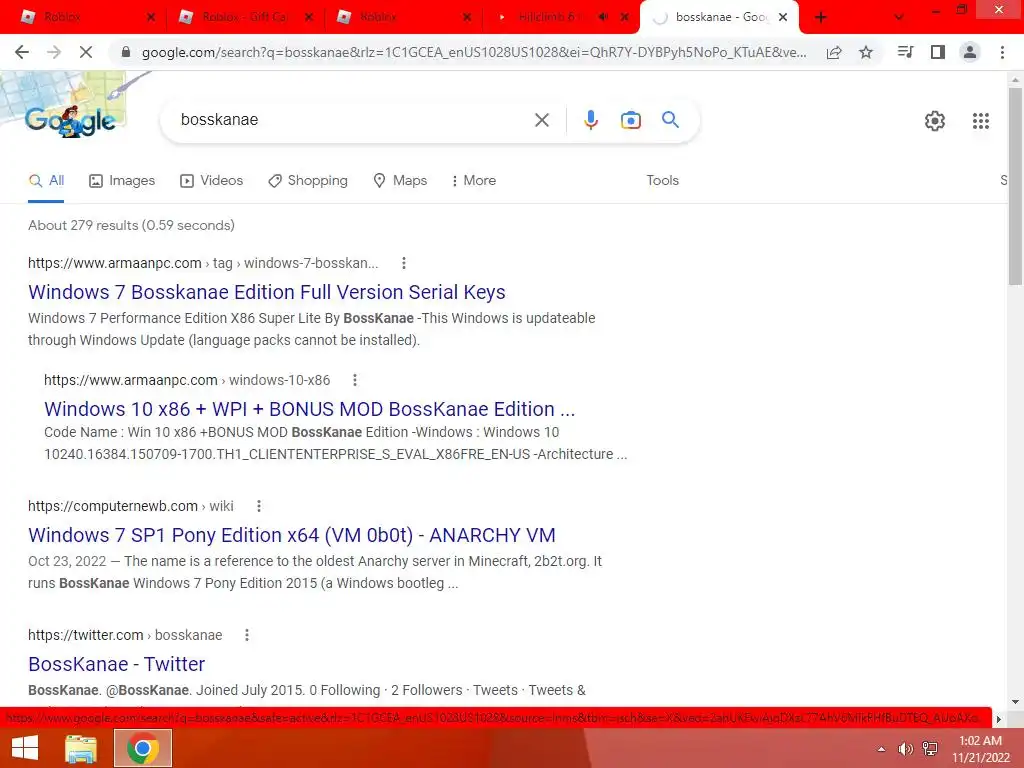Screen dimensions: 1024x768
Task: Open the media control button in toolbar
Action: pos(905,52)
